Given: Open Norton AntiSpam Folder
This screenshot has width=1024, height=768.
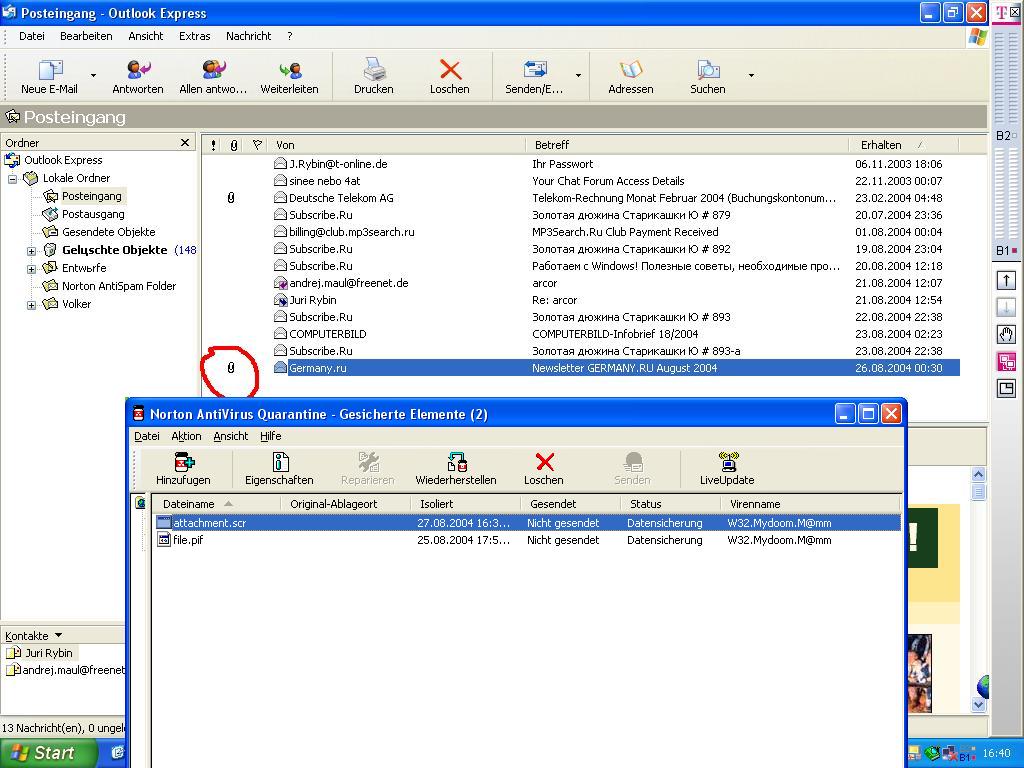Looking at the screenshot, I should point(119,285).
